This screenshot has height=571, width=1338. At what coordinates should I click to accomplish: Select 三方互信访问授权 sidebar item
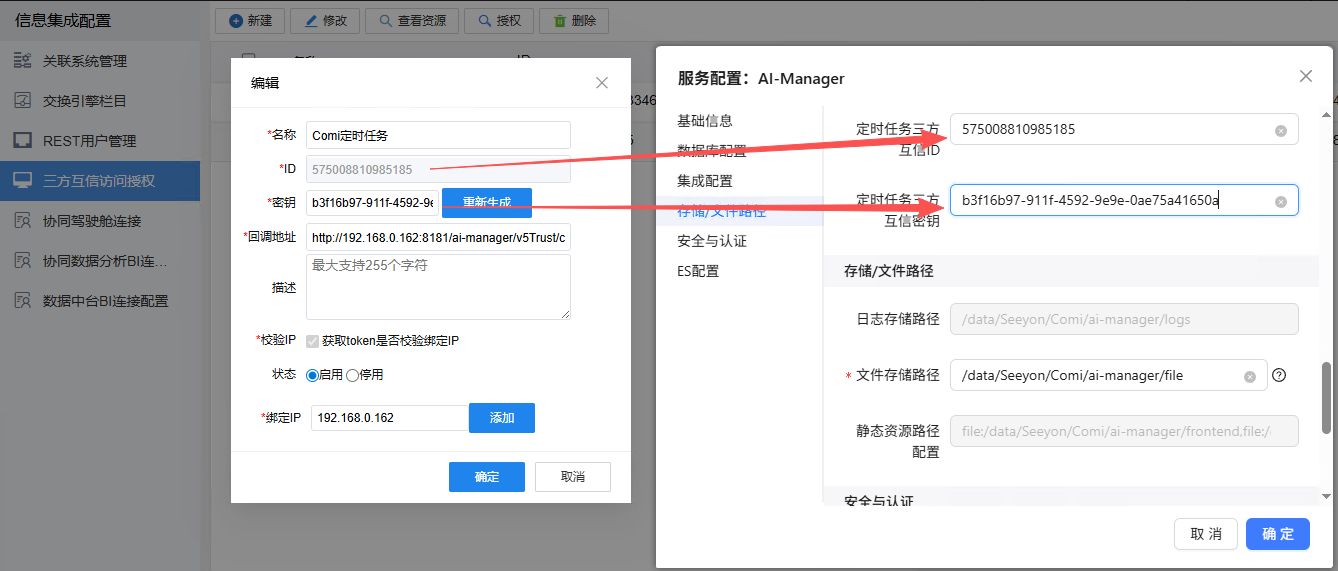[x=100, y=181]
